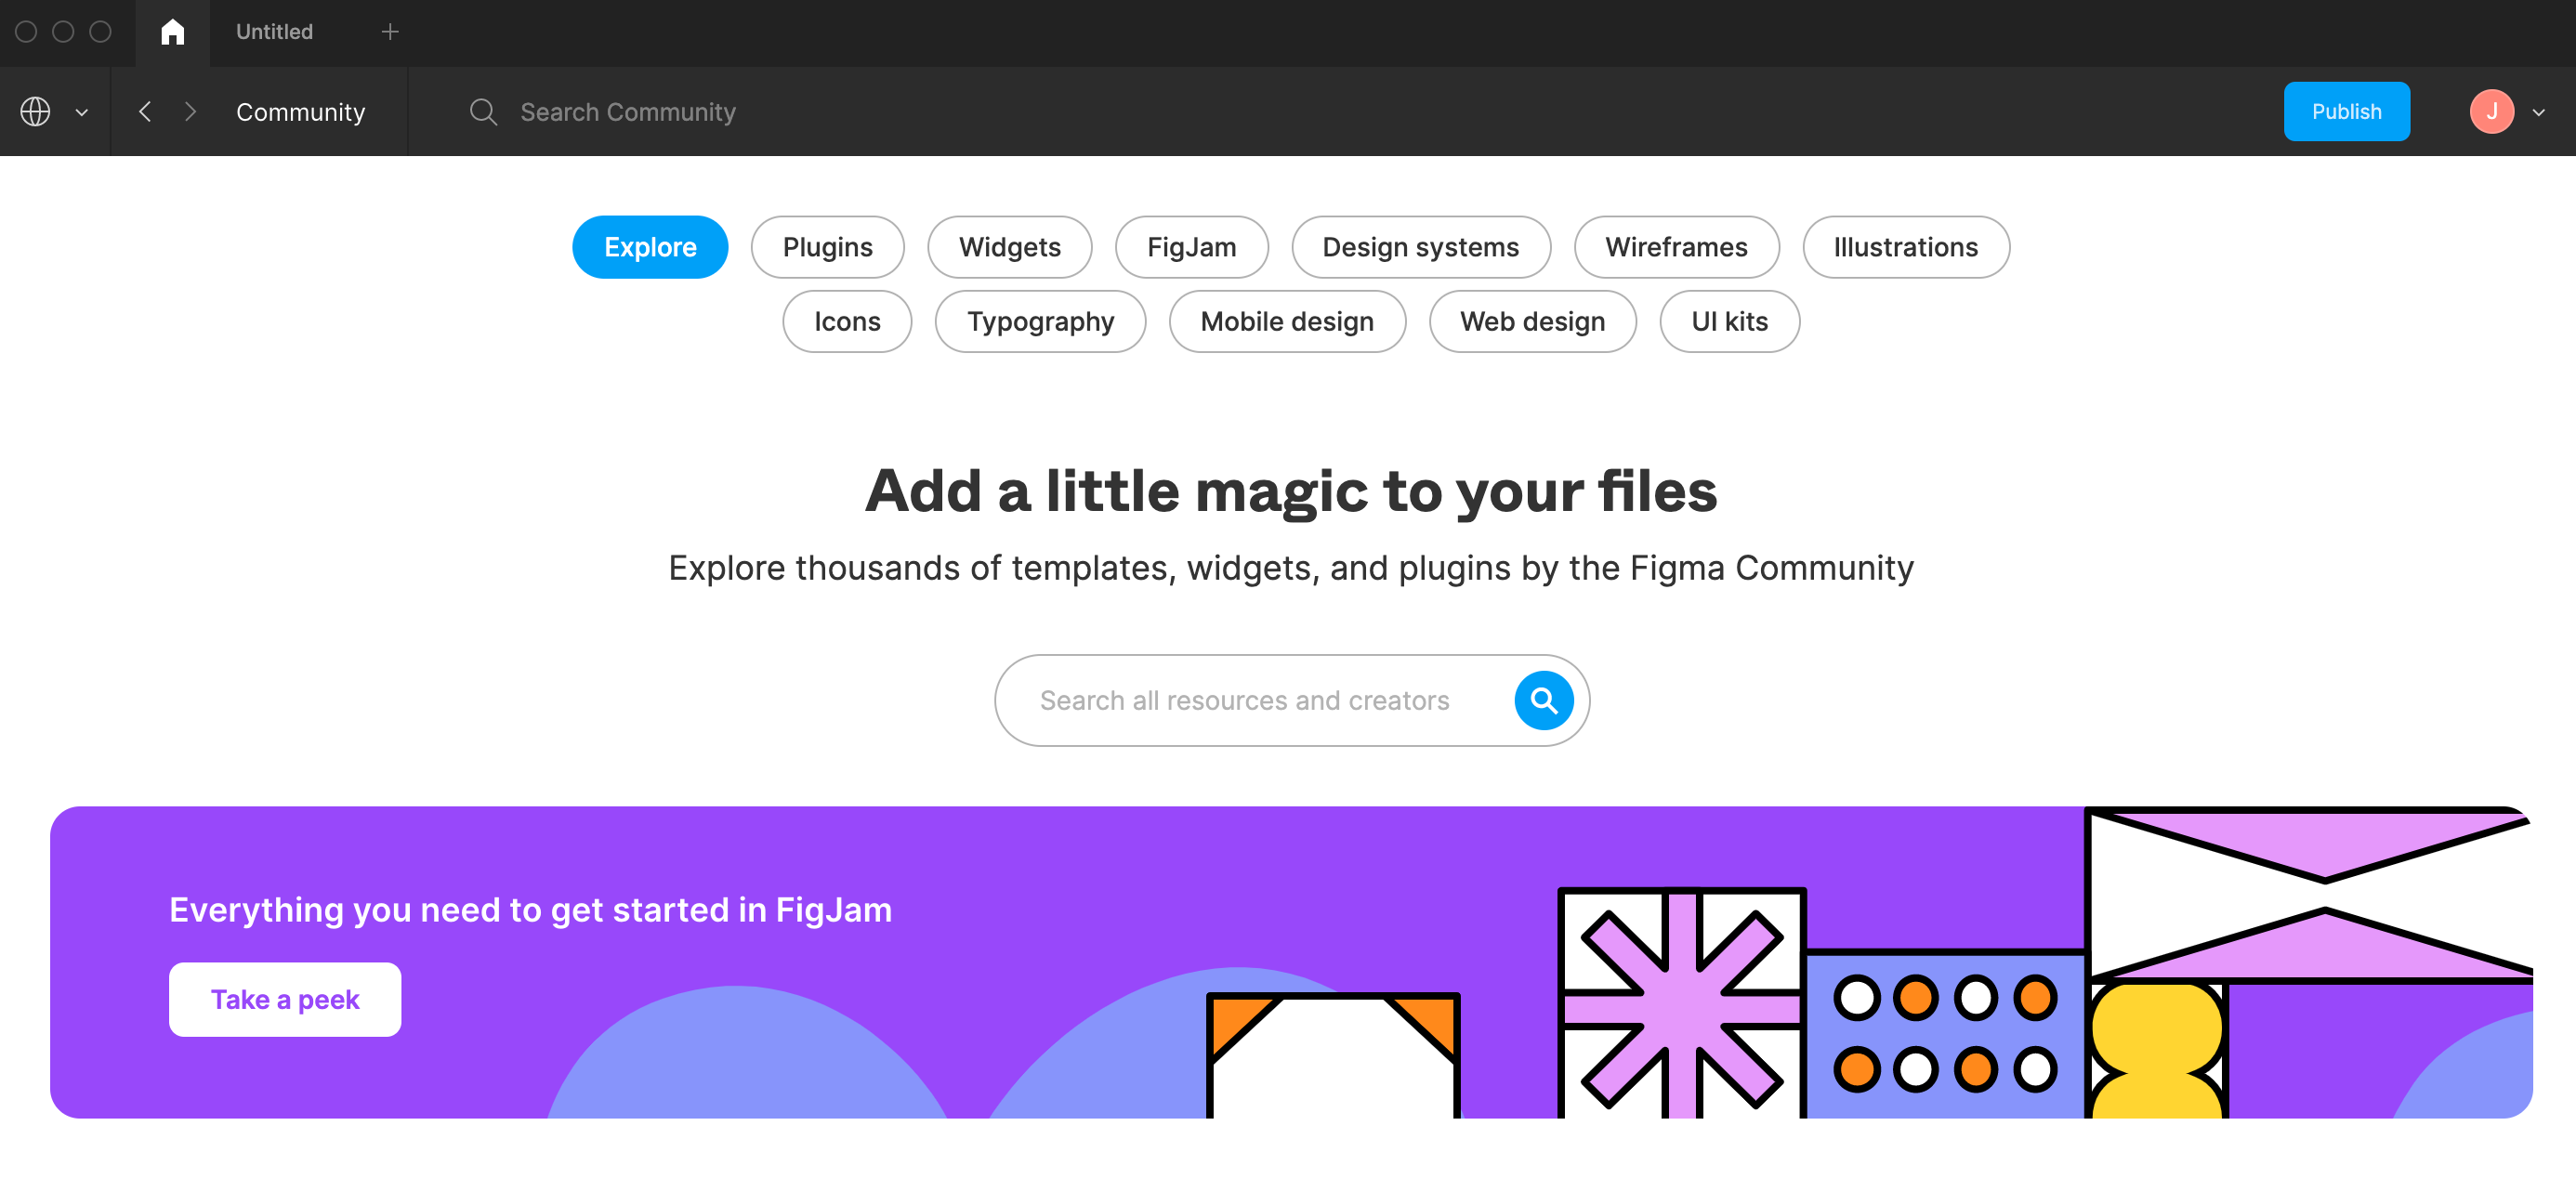
Task: Click the globe Community icon
Action: click(x=36, y=111)
